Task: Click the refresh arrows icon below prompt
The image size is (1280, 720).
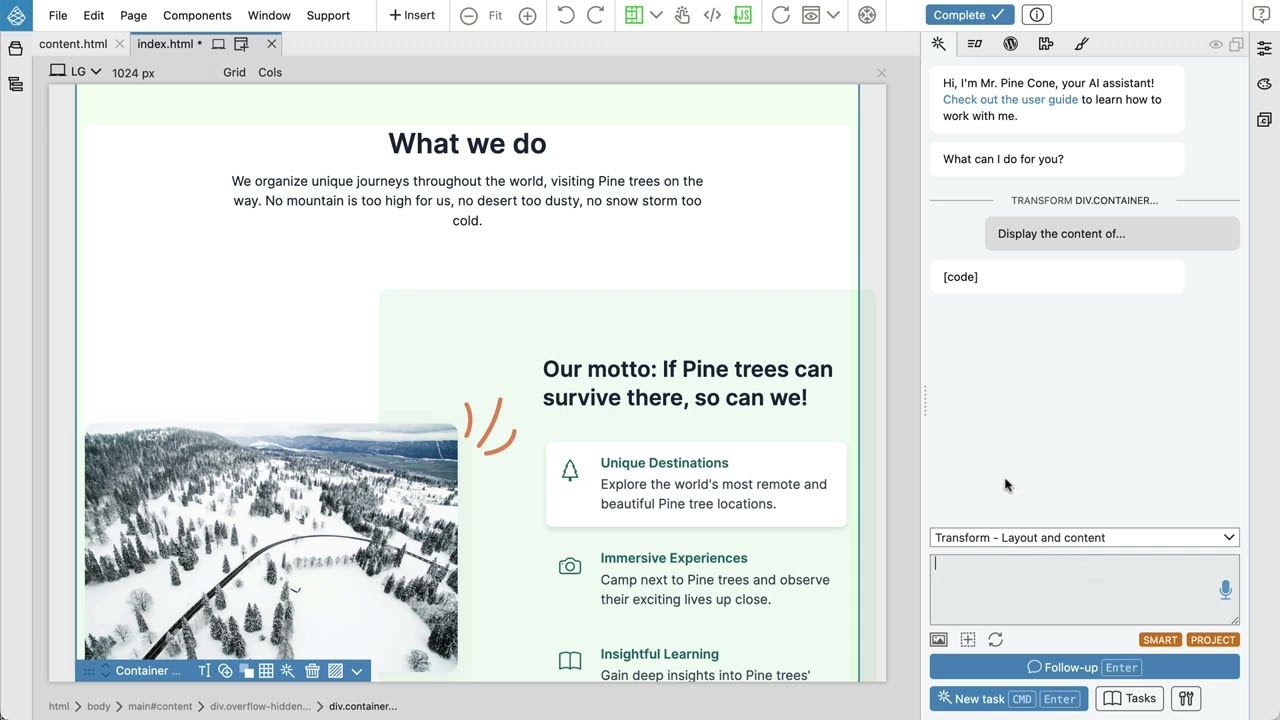Action: click(995, 640)
